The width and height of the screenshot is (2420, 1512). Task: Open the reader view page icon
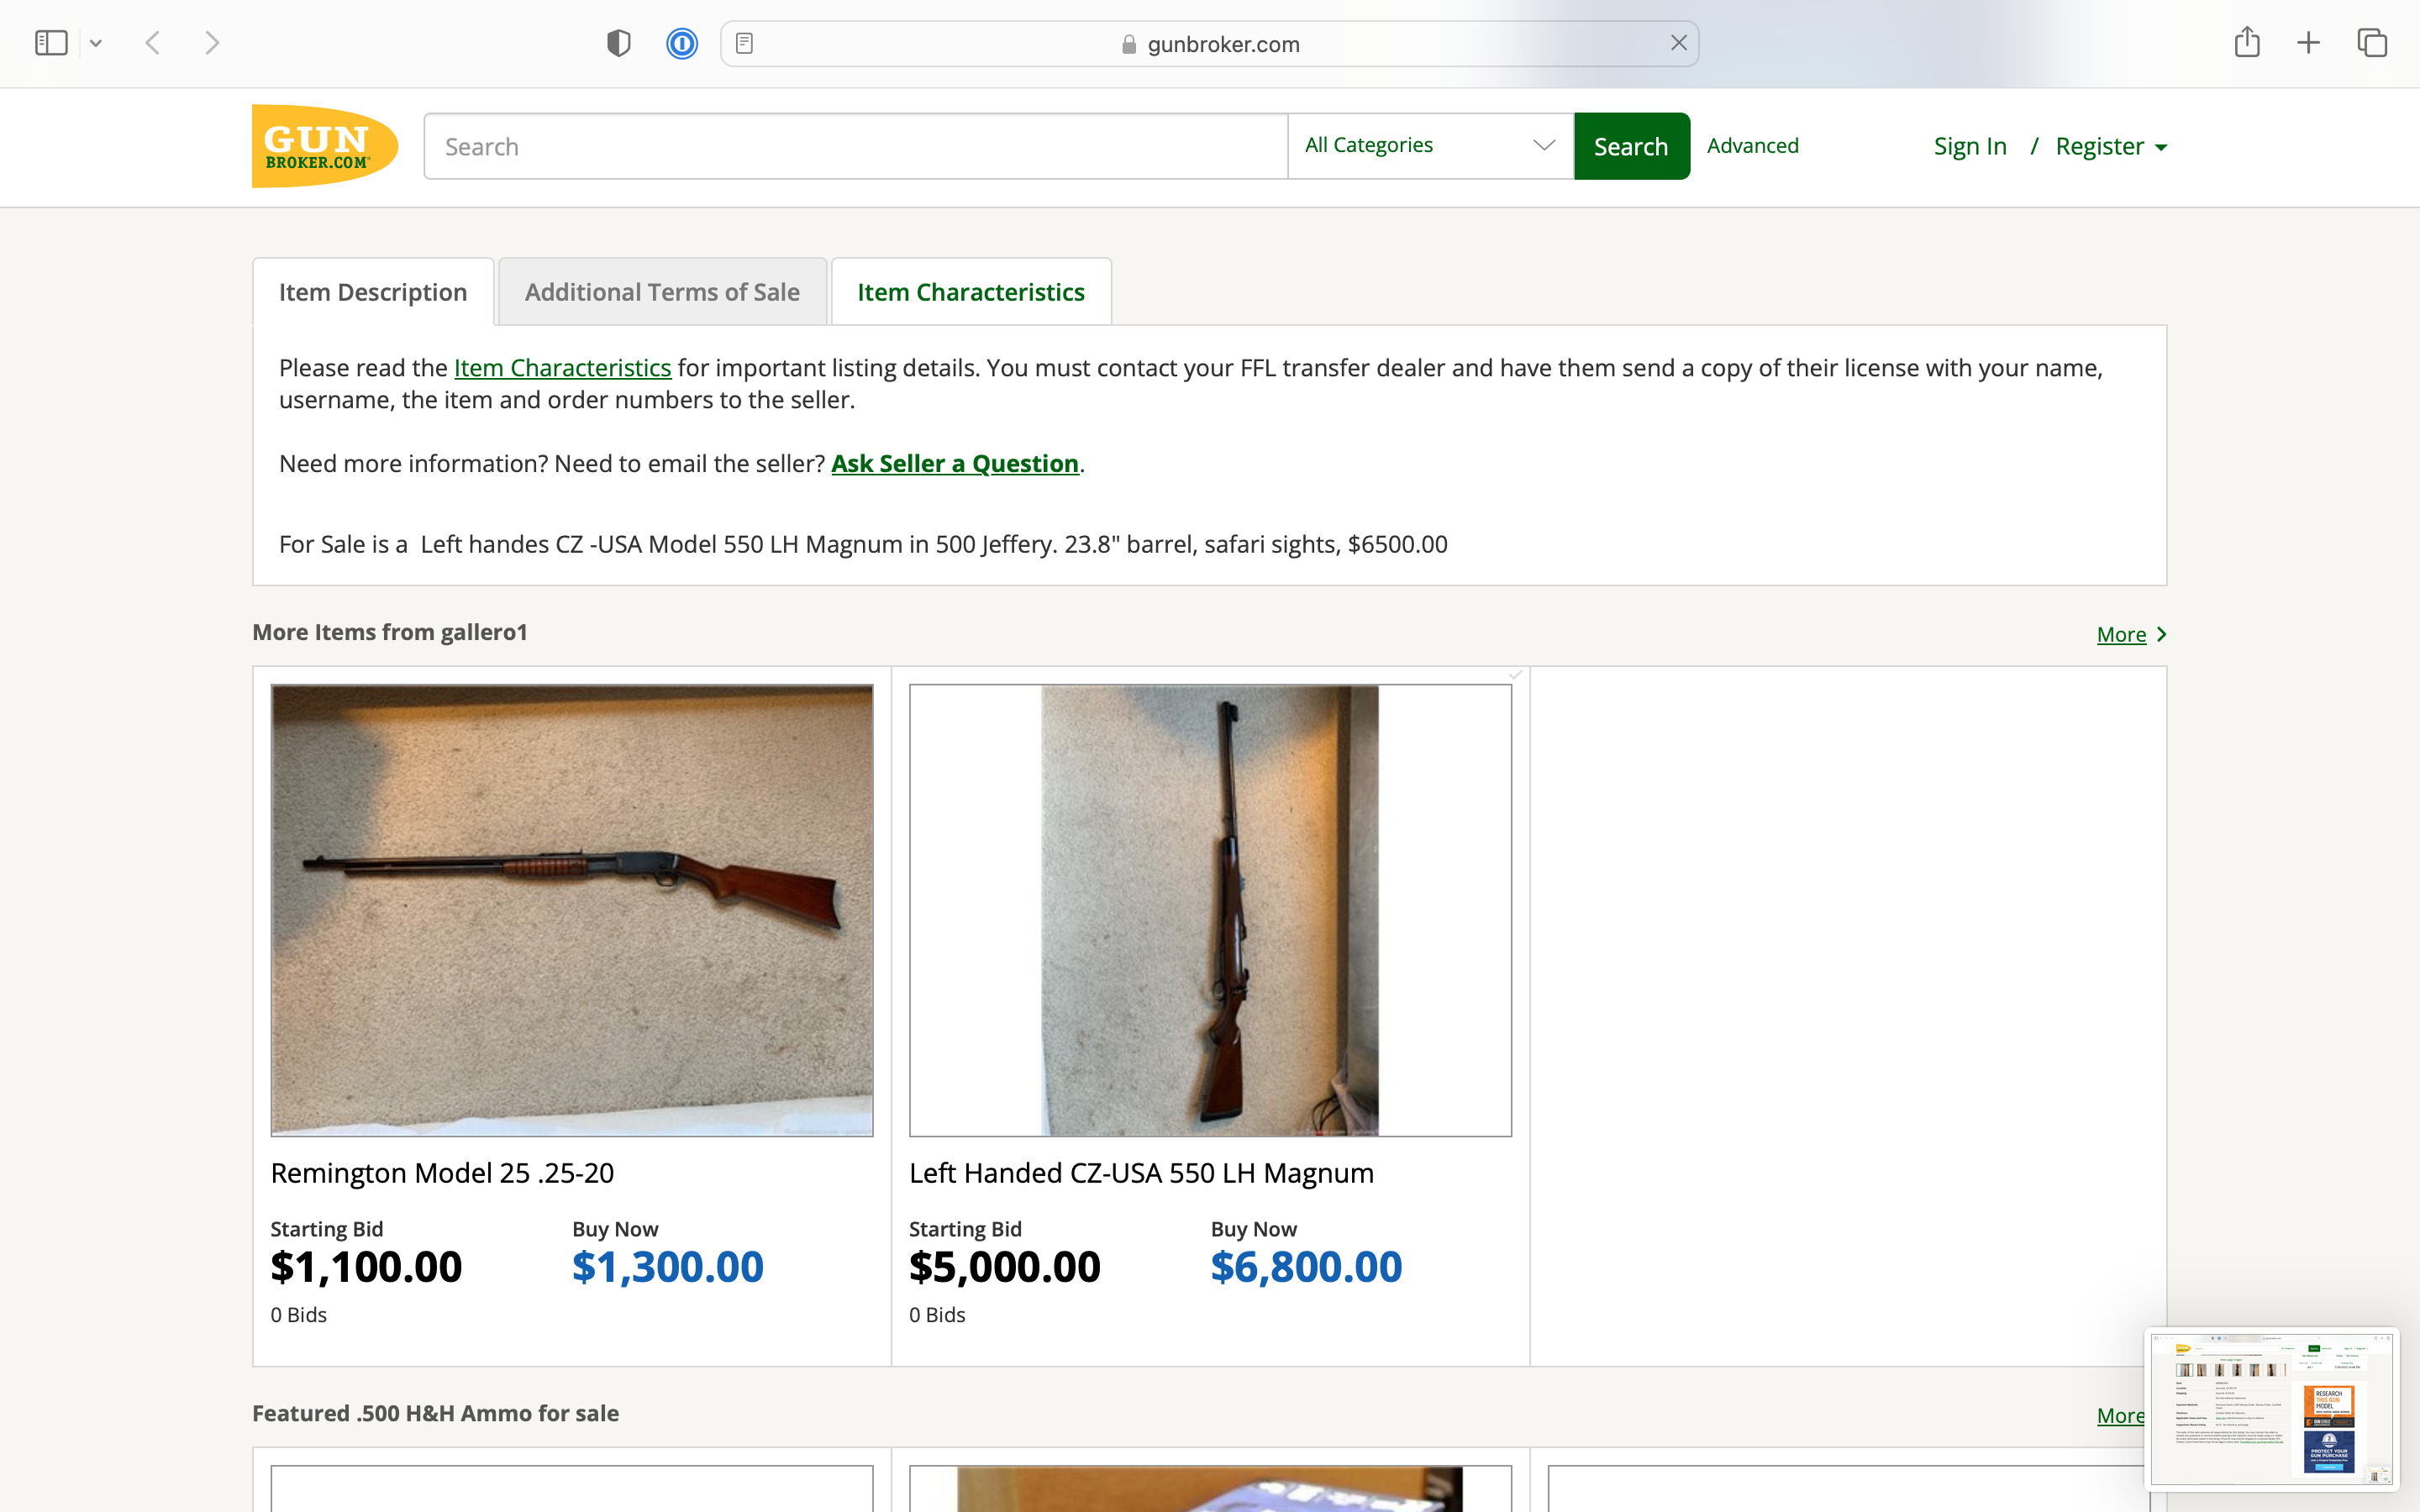coord(744,43)
